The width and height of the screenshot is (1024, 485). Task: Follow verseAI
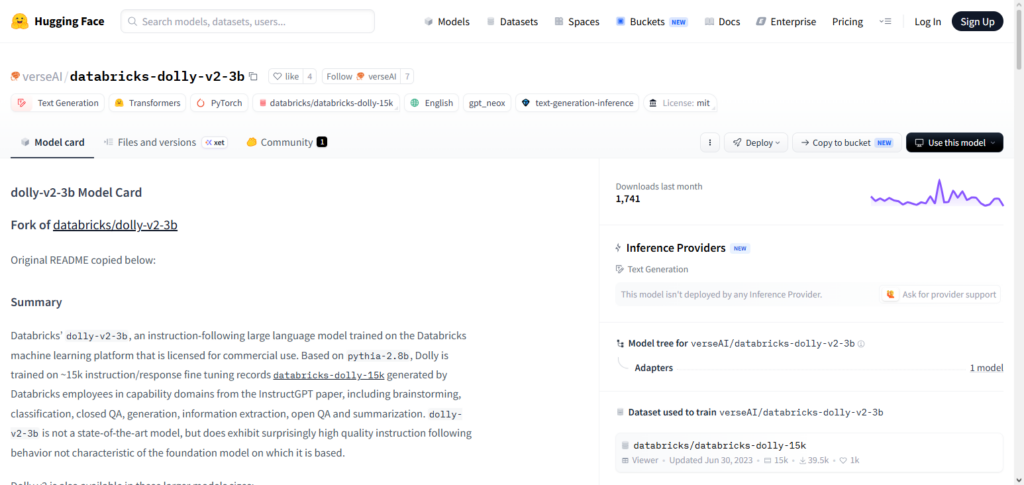pos(360,76)
